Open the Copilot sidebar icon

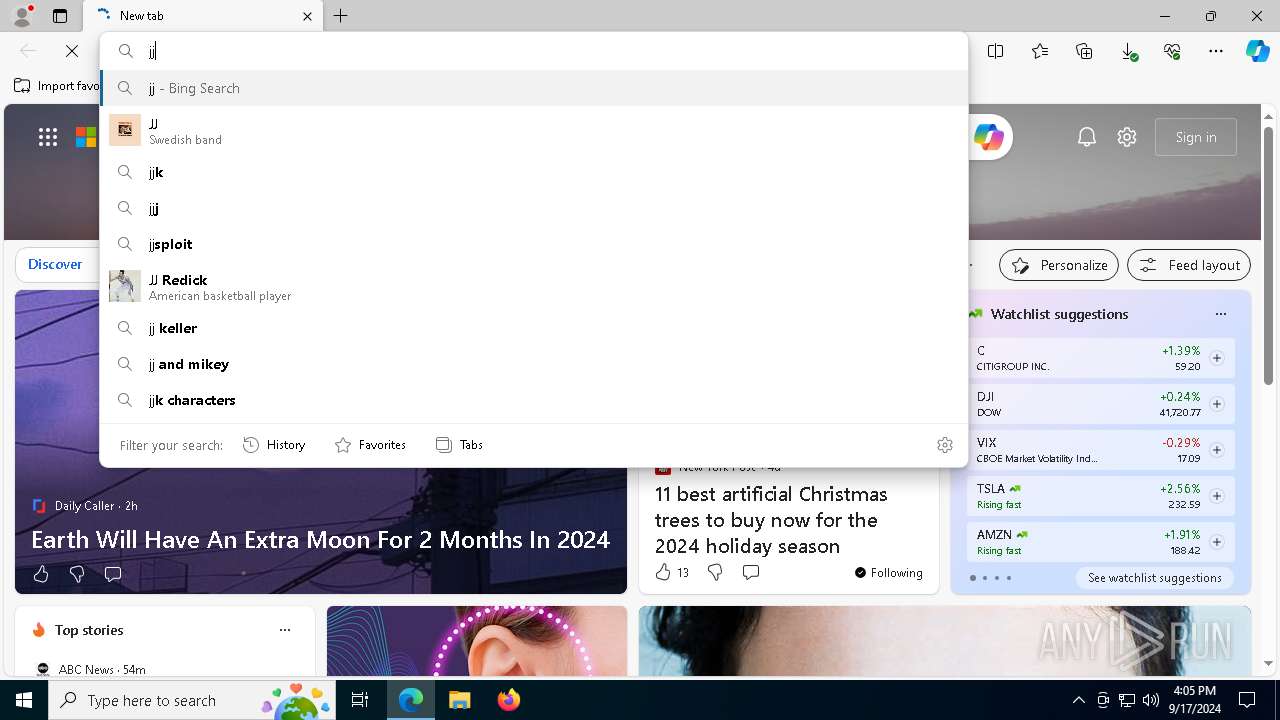tap(1257, 51)
